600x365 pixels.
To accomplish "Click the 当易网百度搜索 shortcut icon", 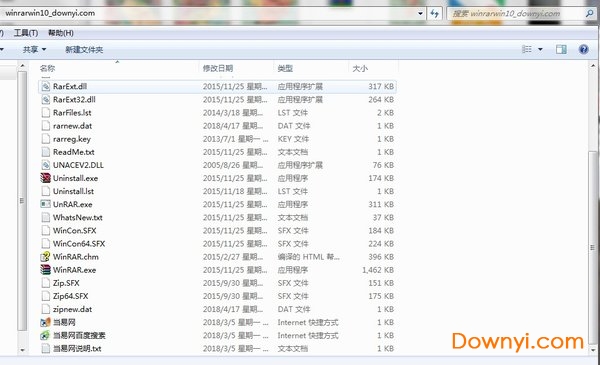I will pyautogui.click(x=46, y=335).
